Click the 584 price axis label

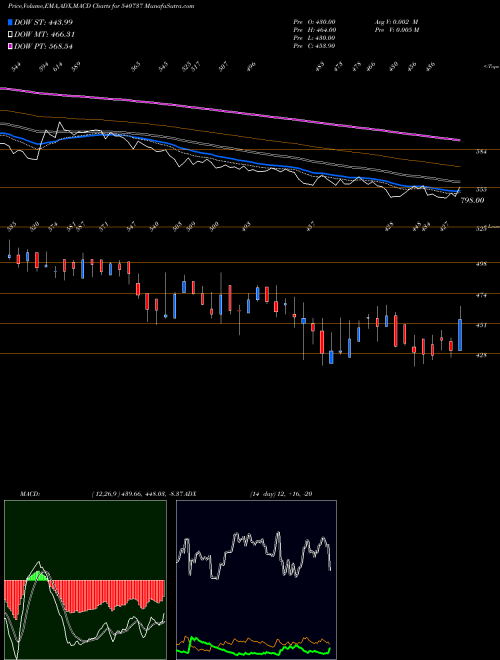click(481, 152)
